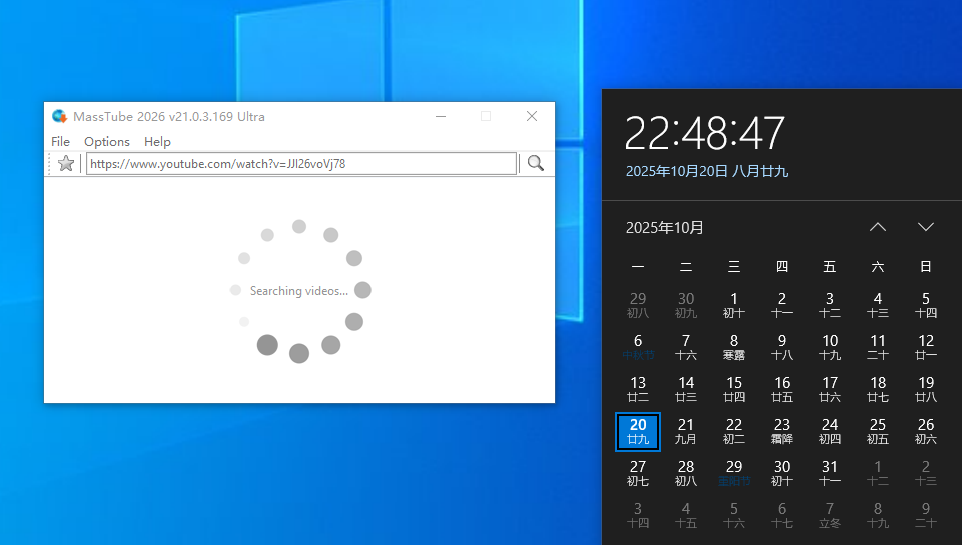Select October 31 in calendar
This screenshot has width=962, height=545.
point(830,473)
